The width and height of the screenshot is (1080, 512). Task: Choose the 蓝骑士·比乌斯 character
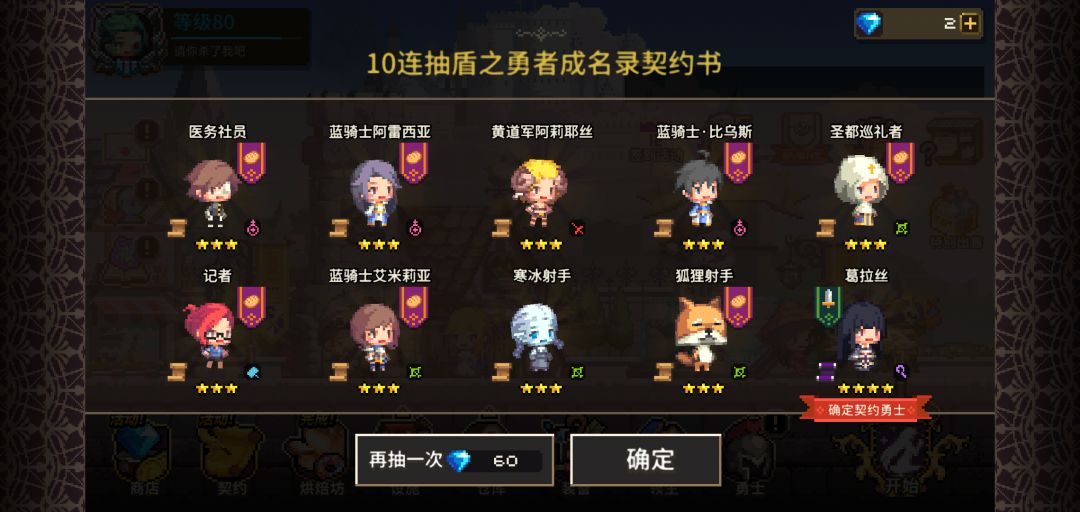[698, 192]
